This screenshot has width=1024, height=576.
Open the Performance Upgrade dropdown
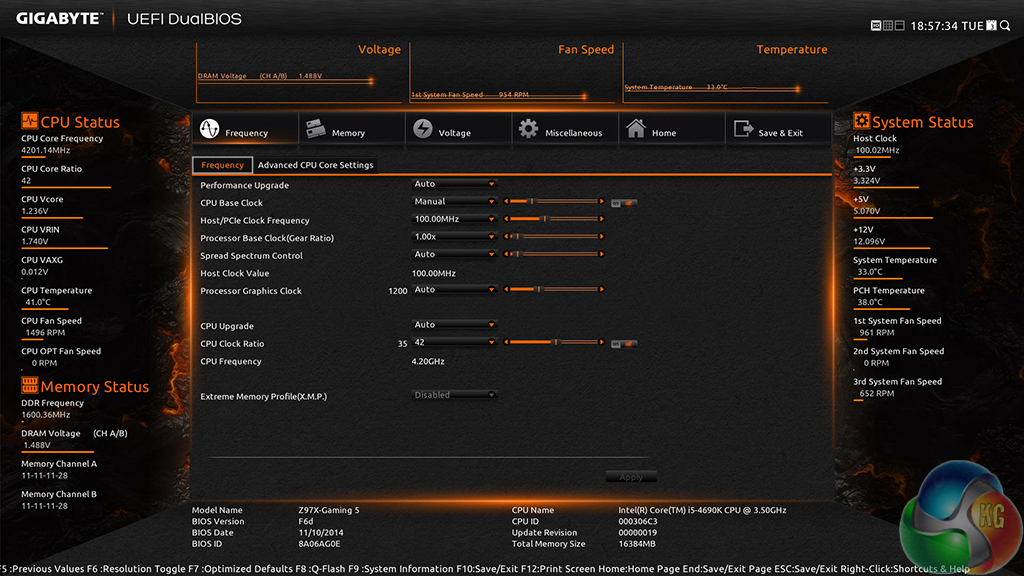[455, 184]
